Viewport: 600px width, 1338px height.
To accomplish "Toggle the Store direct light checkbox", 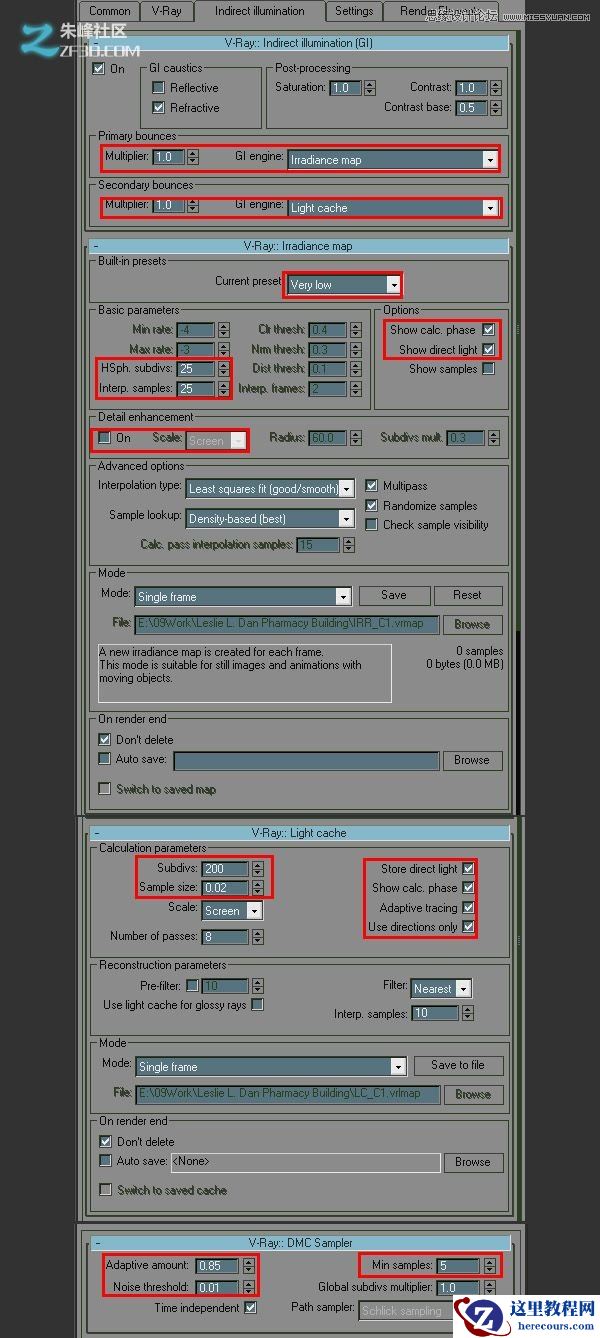I will 468,869.
